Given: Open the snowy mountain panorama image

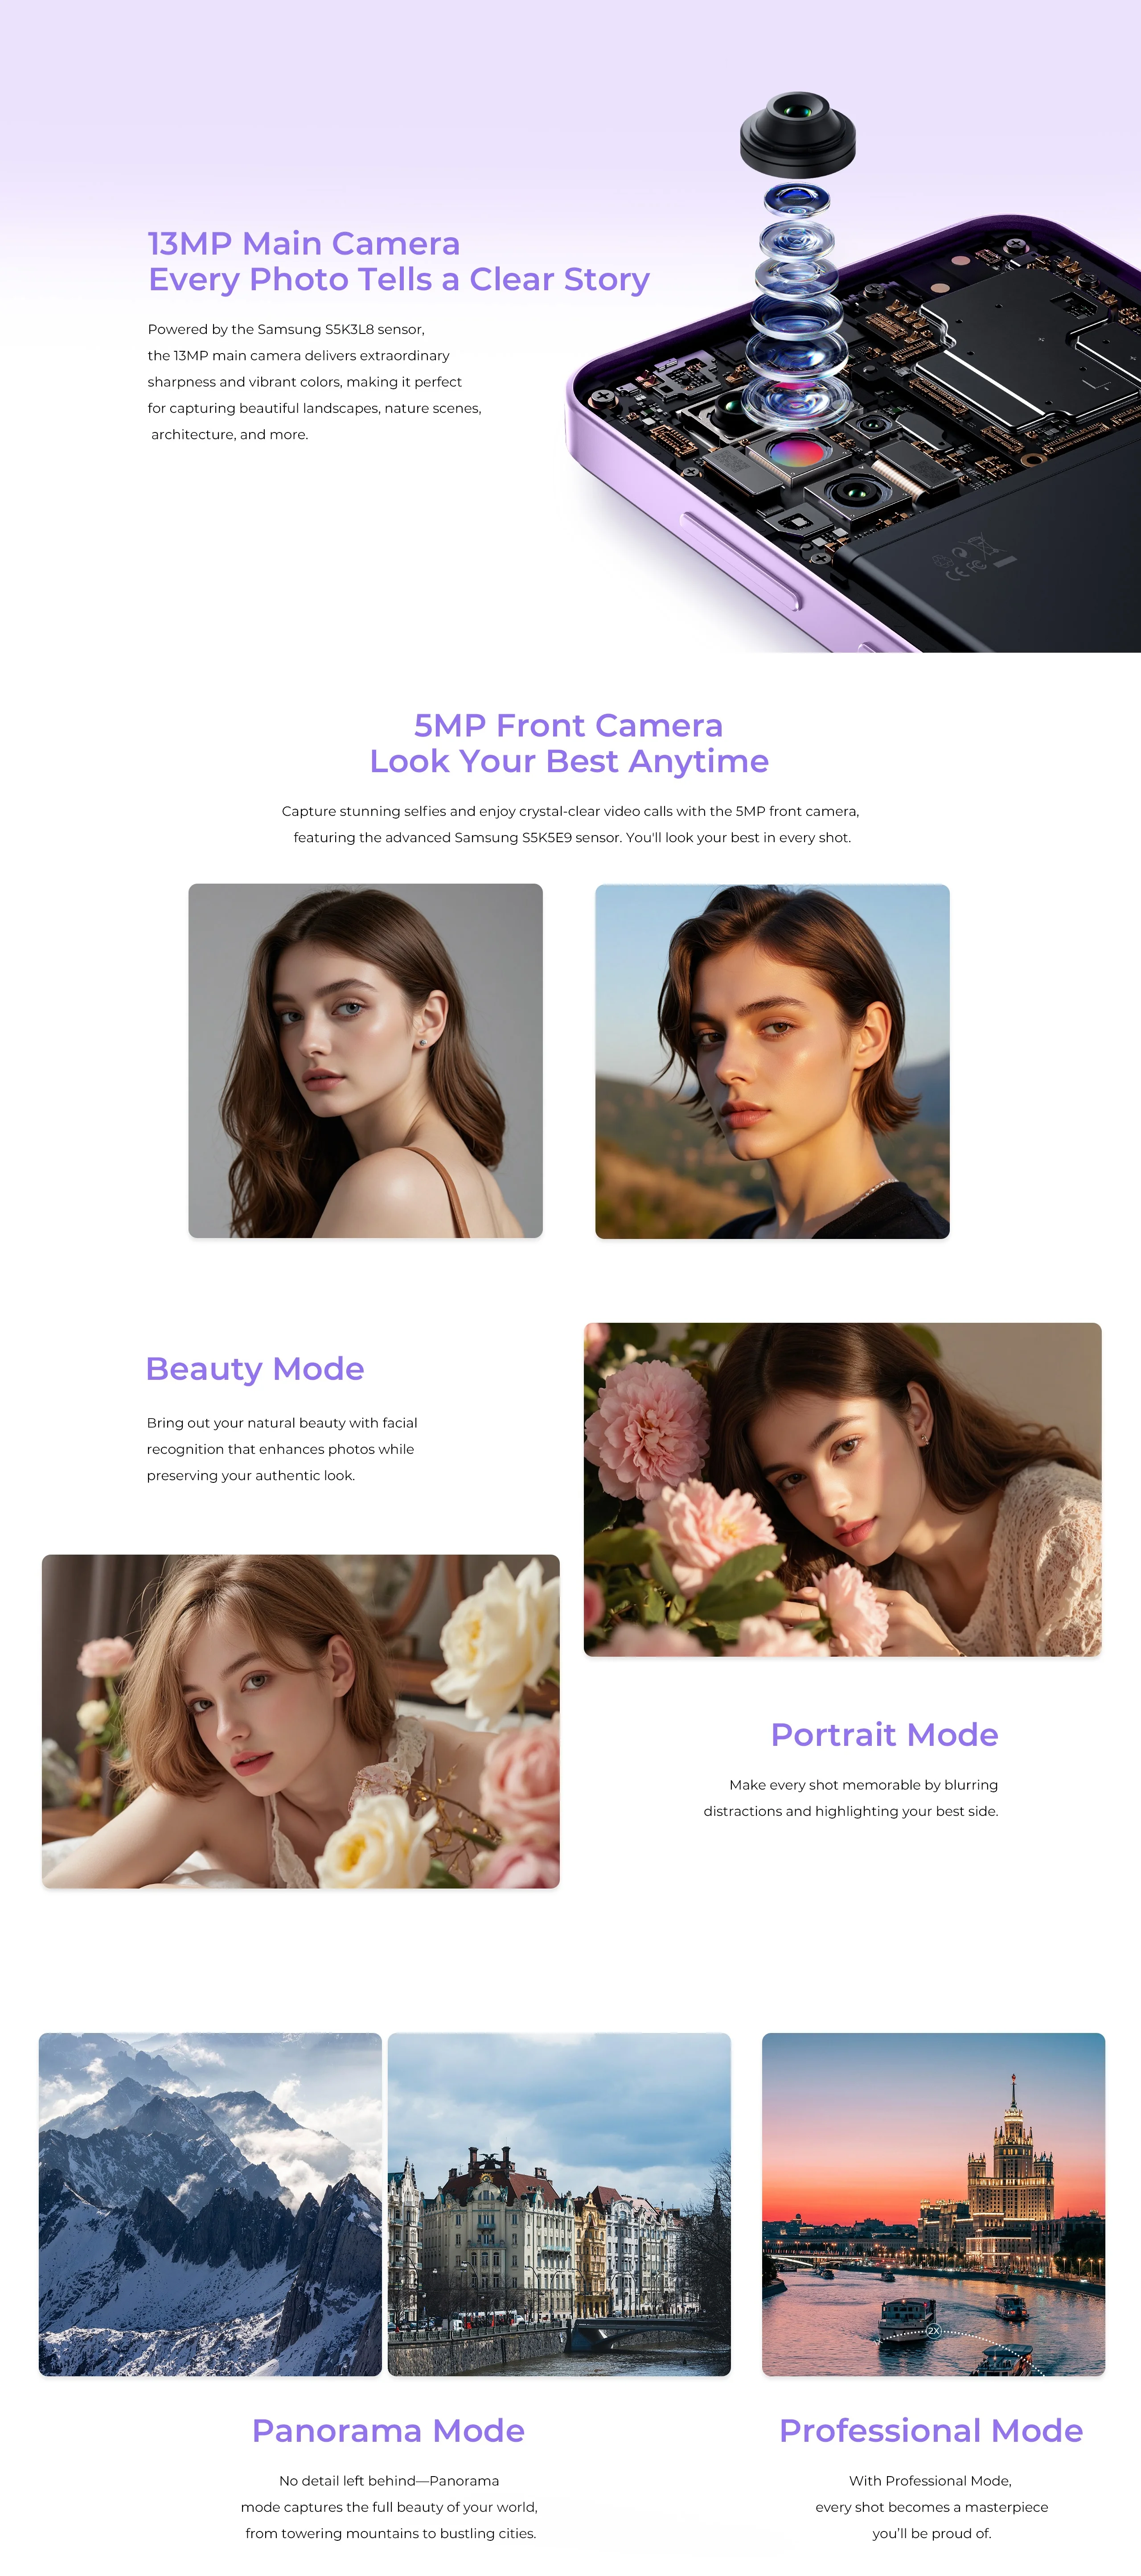Looking at the screenshot, I should coord(210,2204).
